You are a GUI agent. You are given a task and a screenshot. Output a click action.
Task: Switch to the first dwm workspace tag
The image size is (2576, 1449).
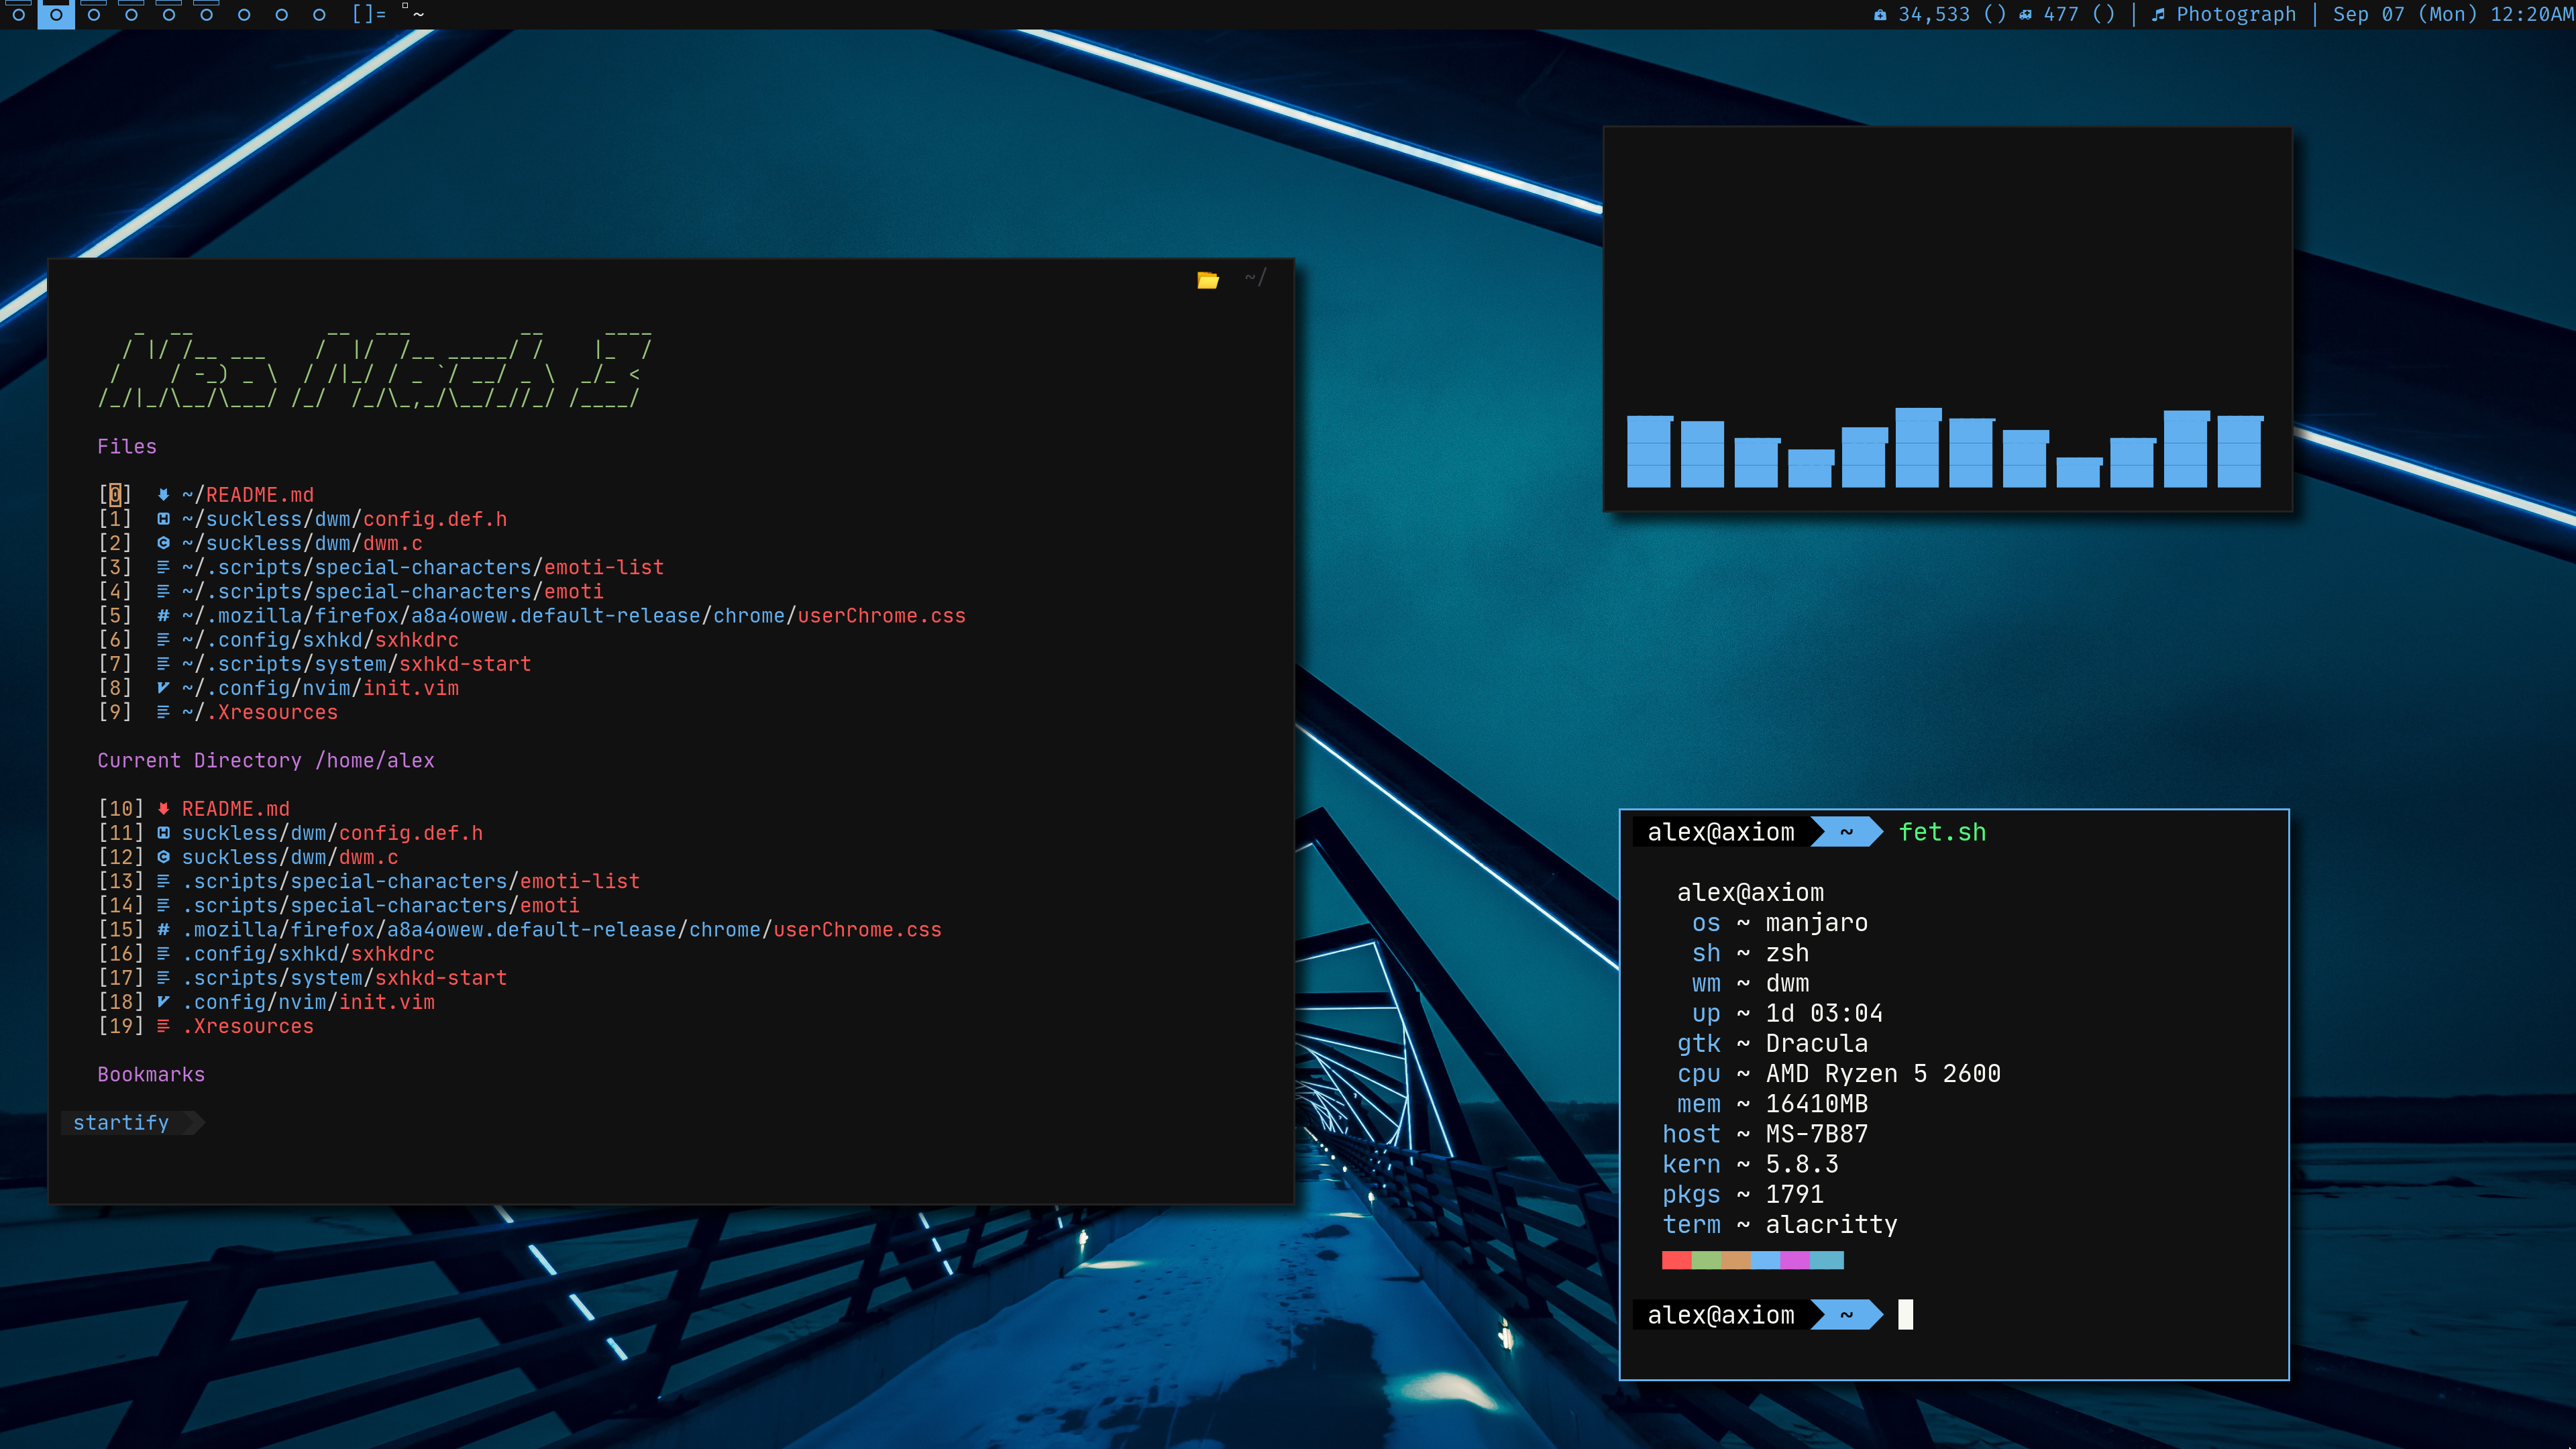tap(18, 14)
